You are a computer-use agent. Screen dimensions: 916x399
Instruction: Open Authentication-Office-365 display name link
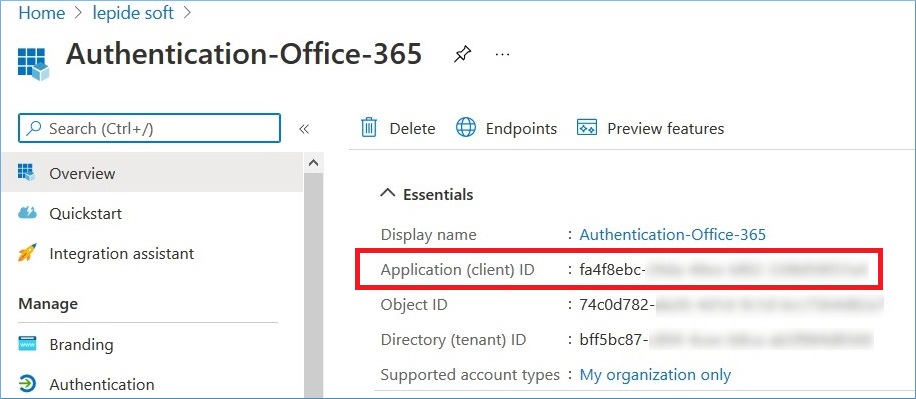(x=672, y=234)
